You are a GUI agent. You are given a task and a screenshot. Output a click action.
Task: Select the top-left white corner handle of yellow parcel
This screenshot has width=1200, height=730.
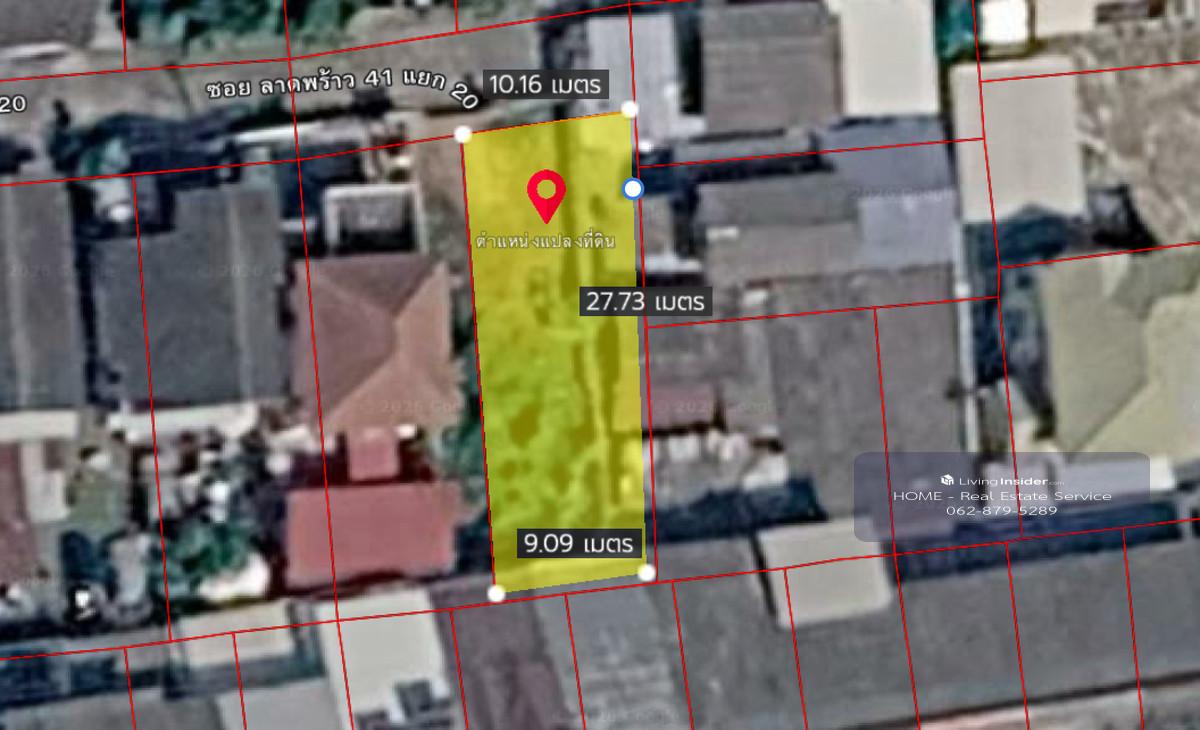pos(463,134)
